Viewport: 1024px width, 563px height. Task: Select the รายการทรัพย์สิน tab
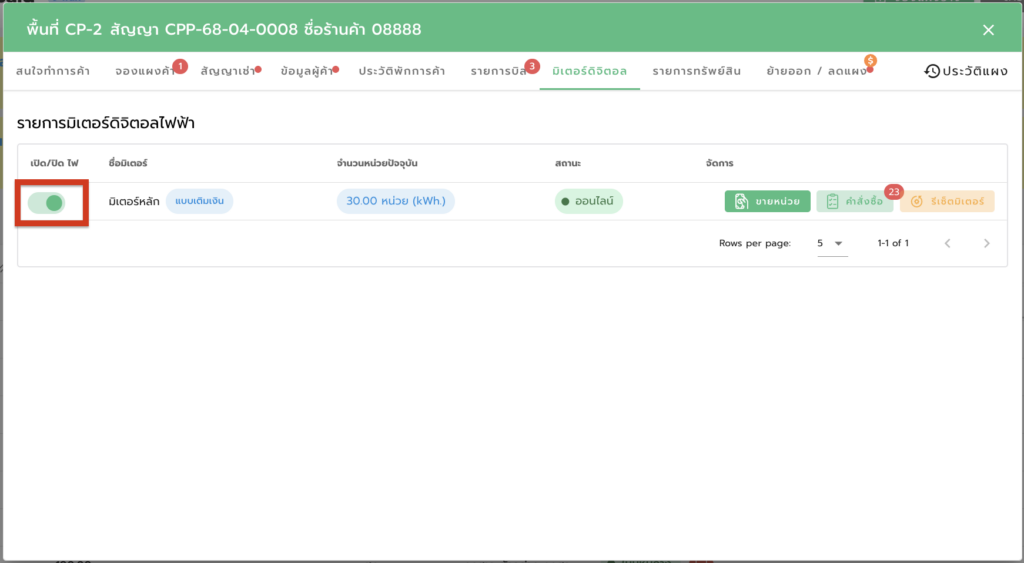pyautogui.click(x=696, y=72)
